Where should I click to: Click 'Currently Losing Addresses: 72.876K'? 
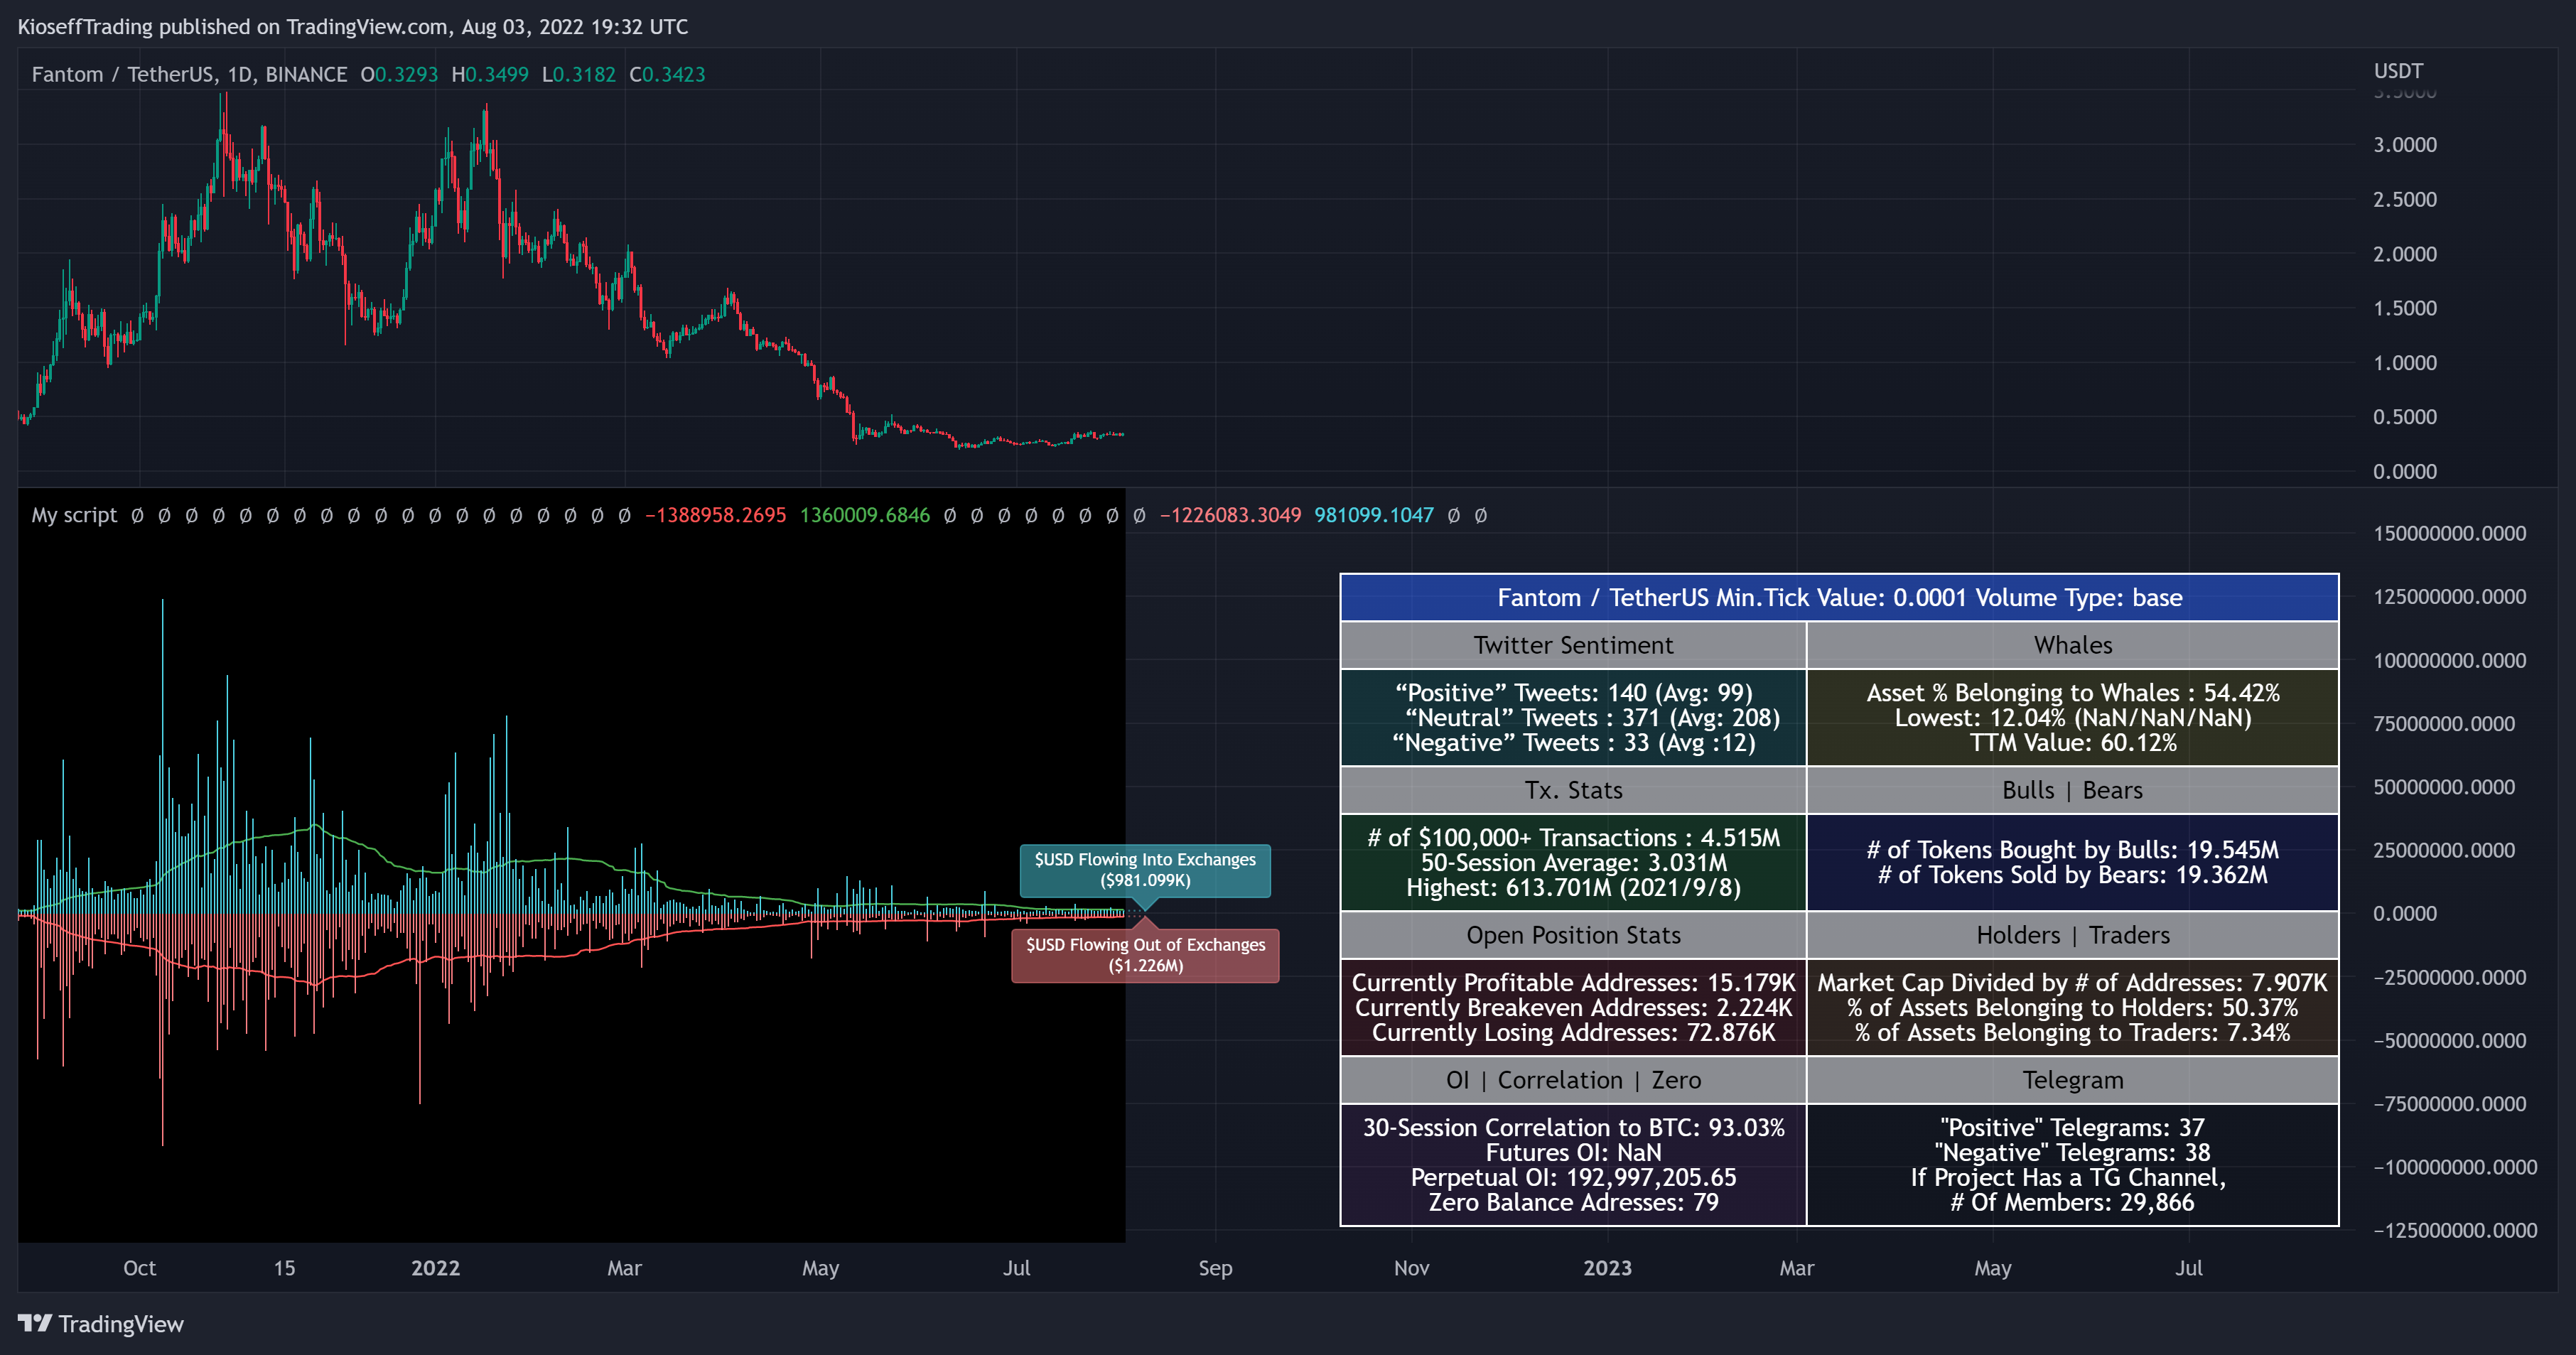tap(1573, 1033)
